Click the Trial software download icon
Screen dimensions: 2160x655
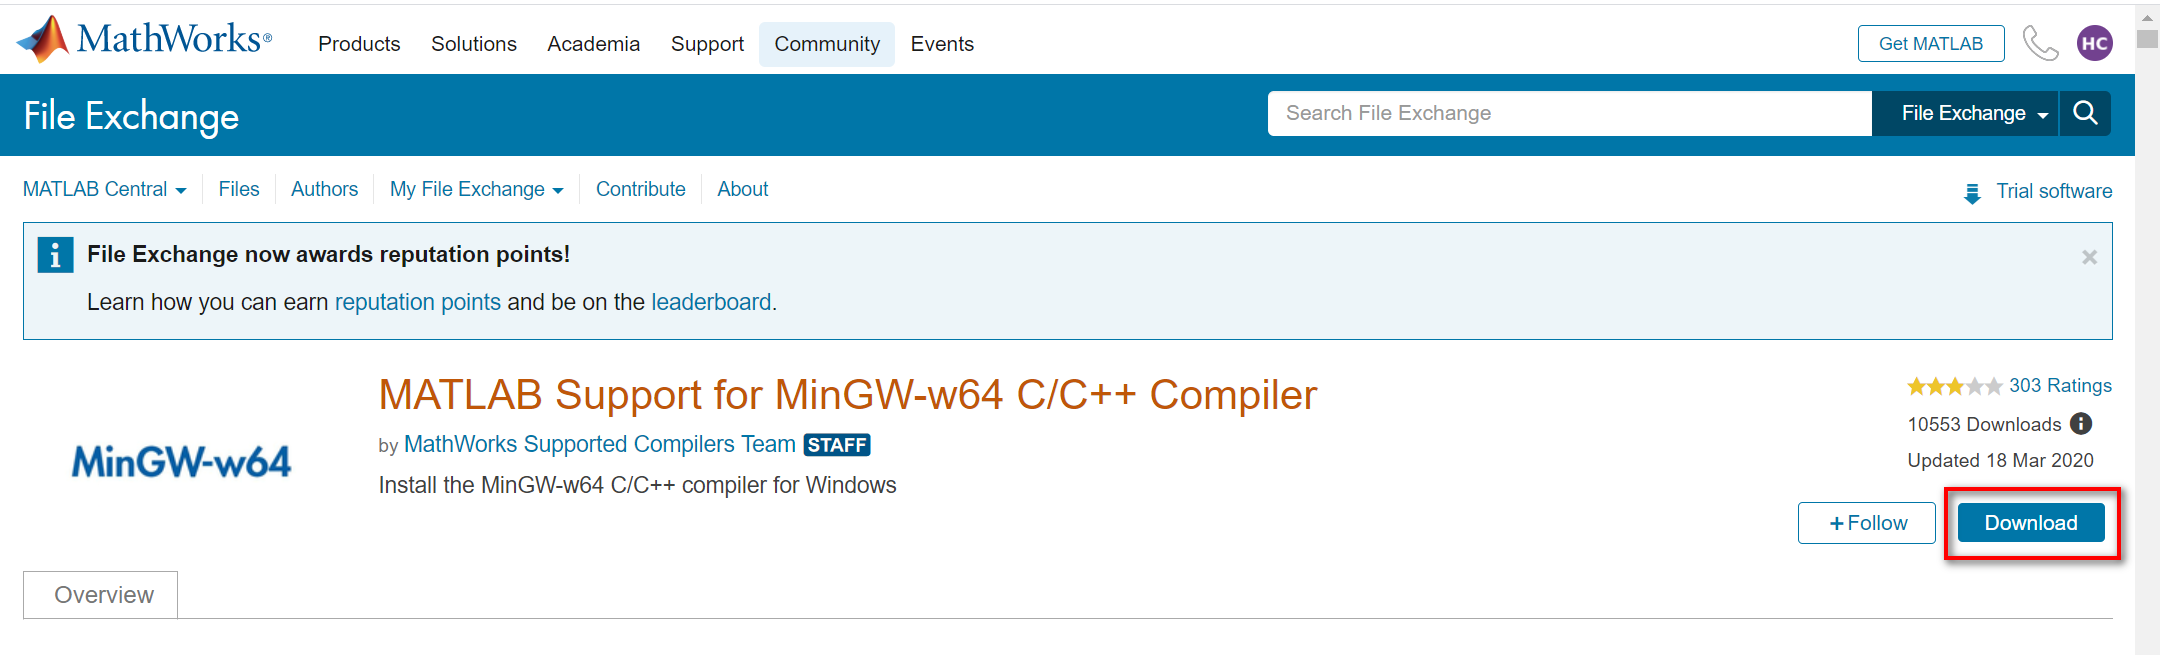click(1972, 192)
